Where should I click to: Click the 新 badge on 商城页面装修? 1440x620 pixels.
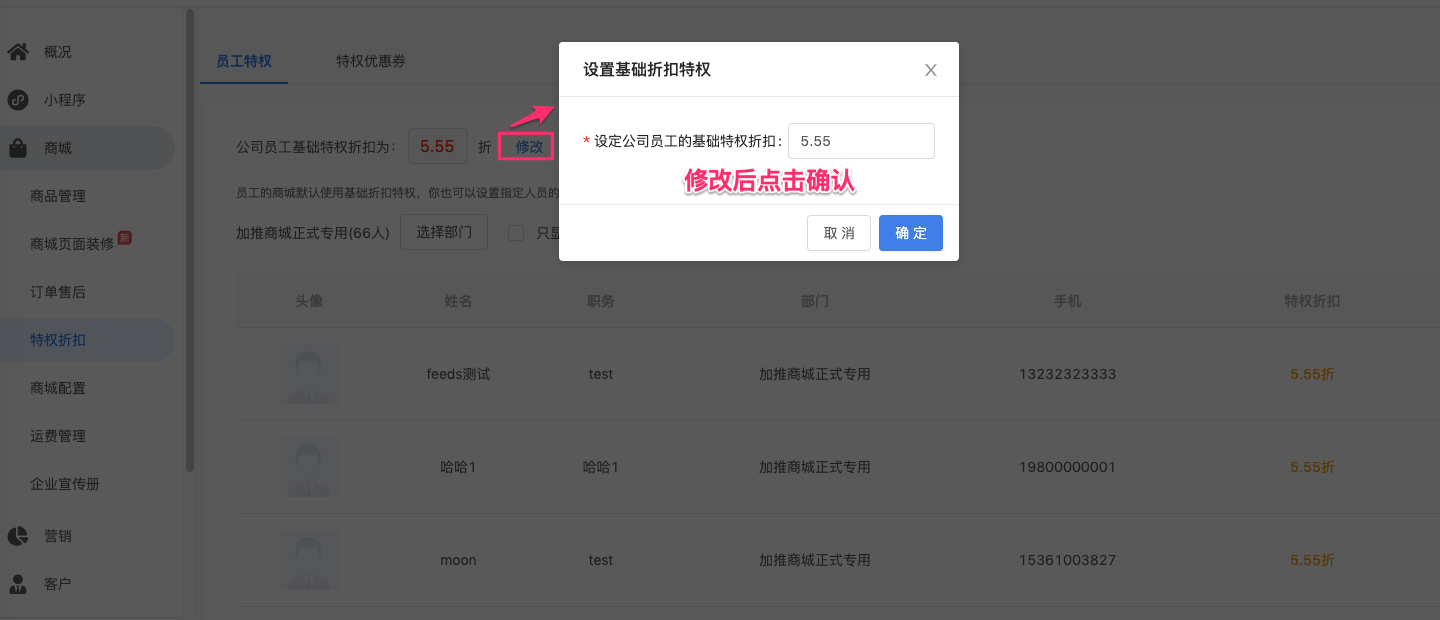pos(125,238)
